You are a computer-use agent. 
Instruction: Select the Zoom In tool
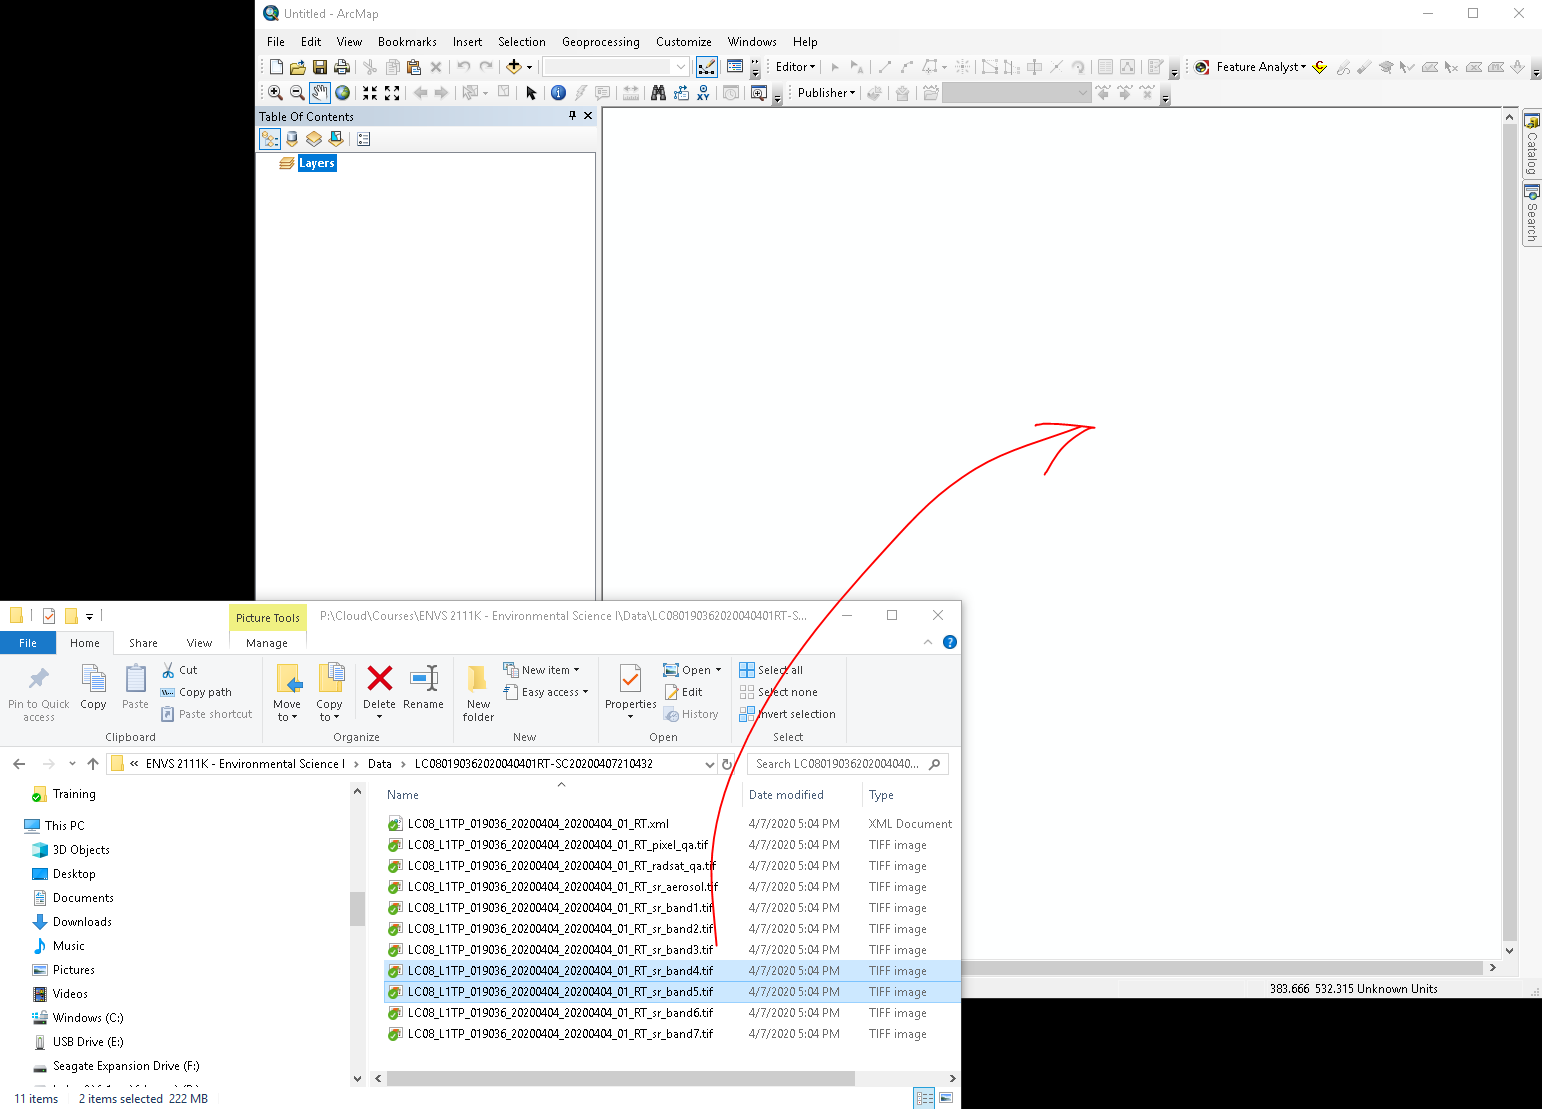click(x=275, y=93)
